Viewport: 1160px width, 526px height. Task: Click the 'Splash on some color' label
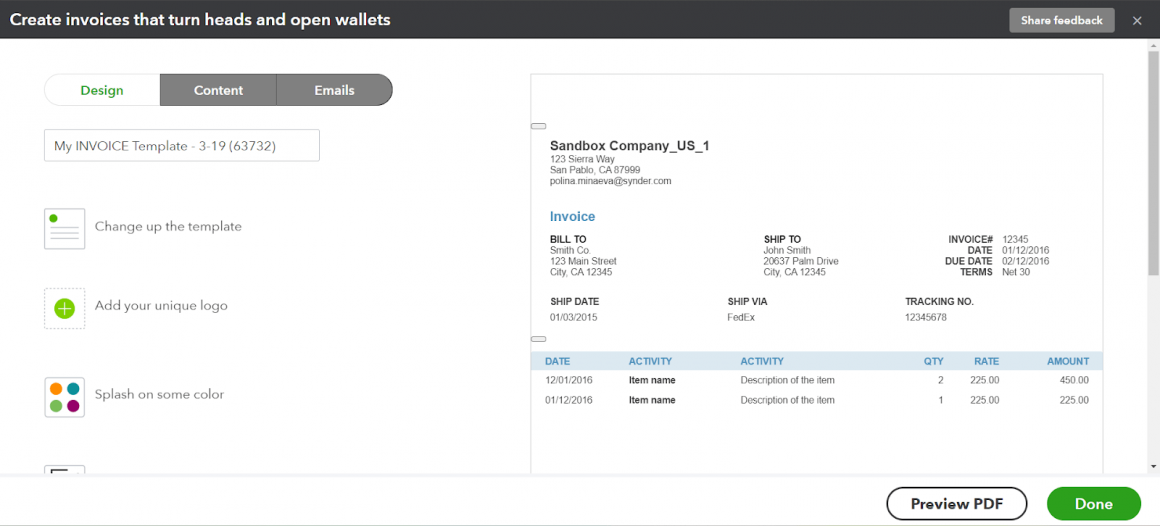(159, 395)
